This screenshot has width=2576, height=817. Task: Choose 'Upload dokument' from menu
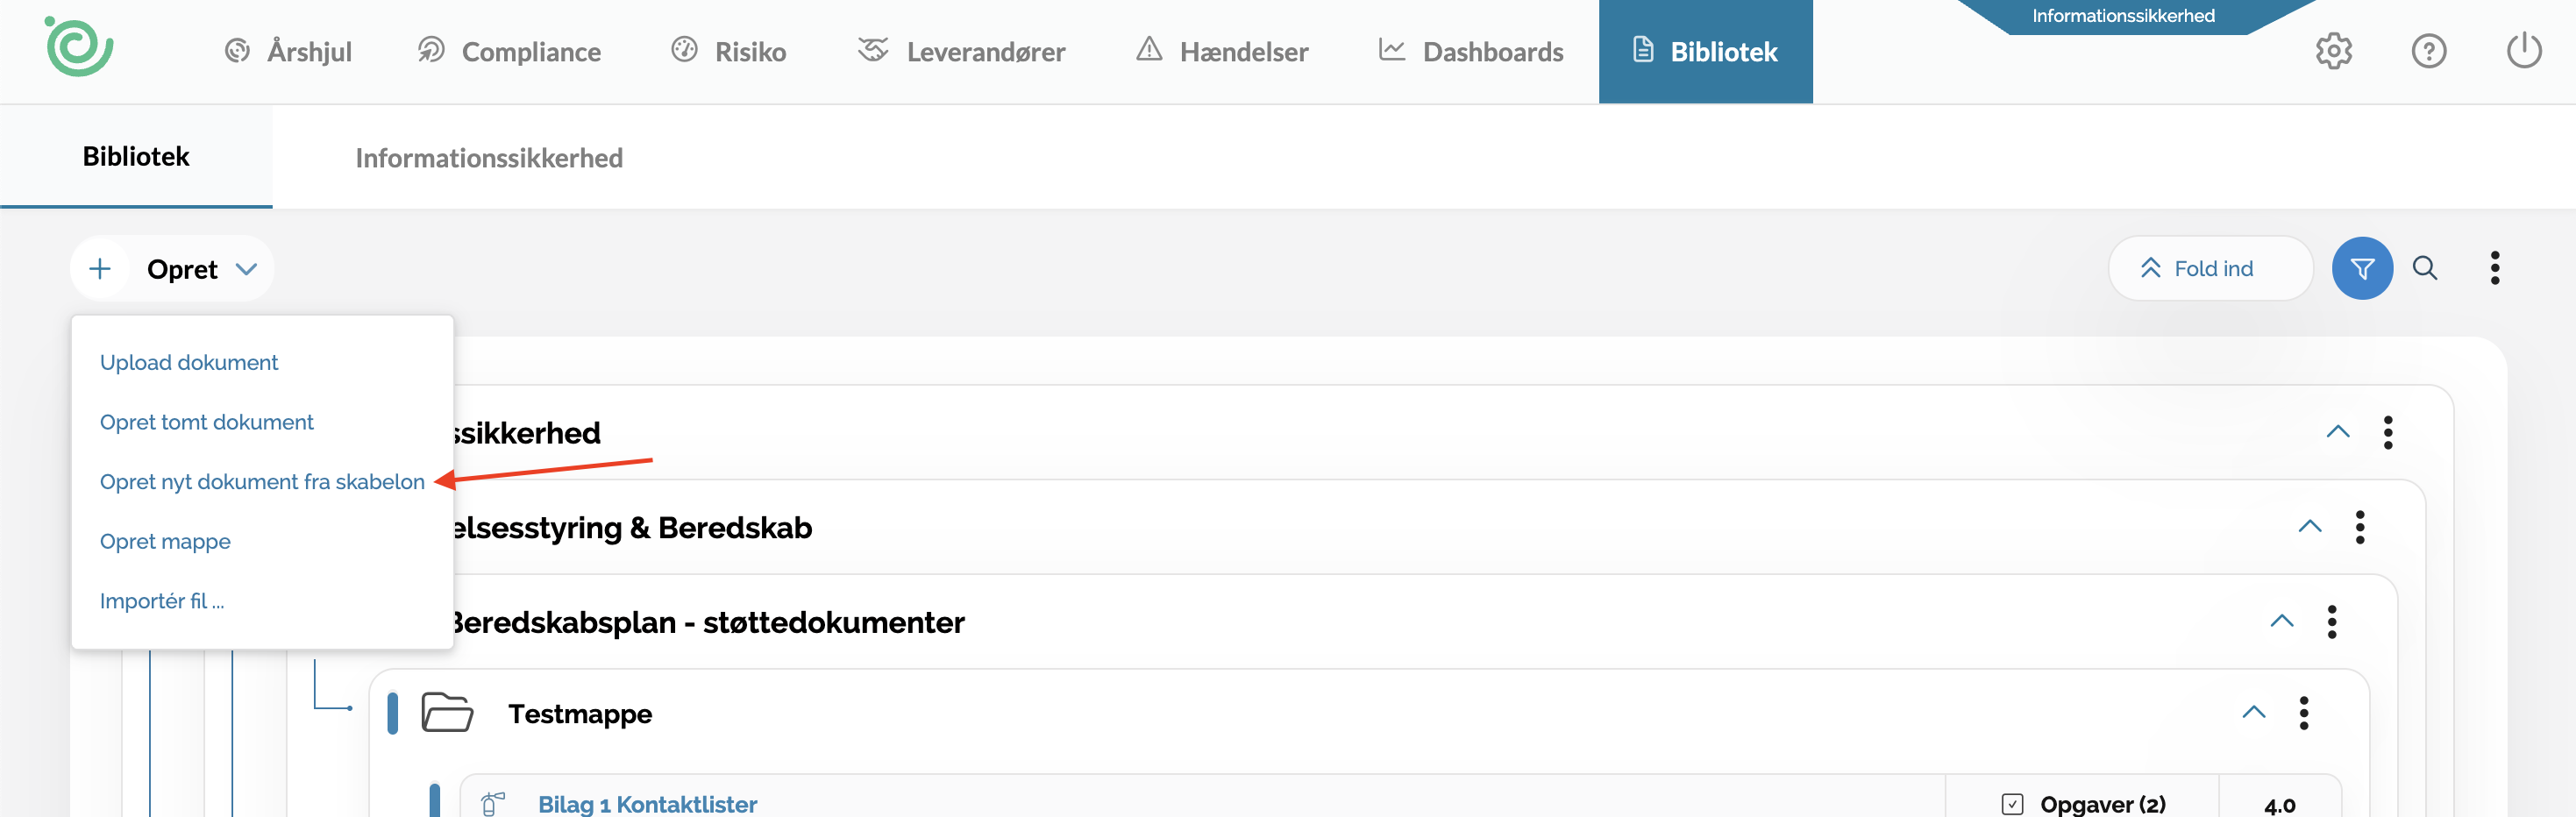[x=189, y=363]
